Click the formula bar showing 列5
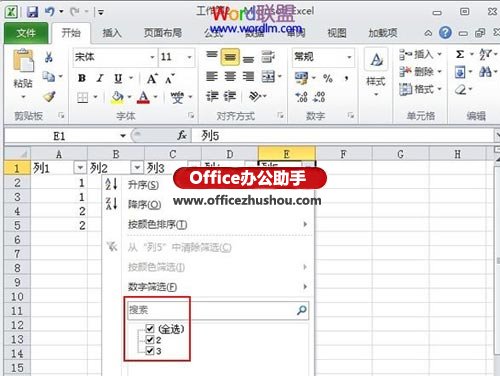 coord(343,136)
